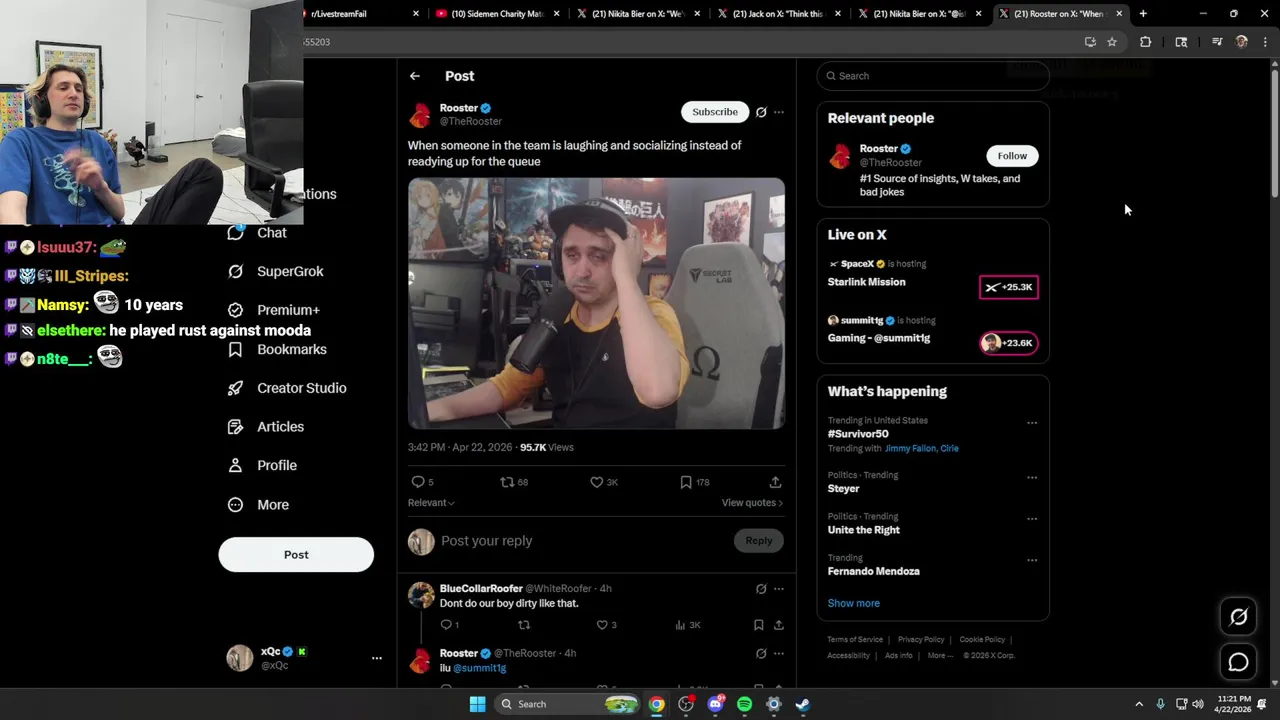
Task: Click the Reply button
Action: pyautogui.click(x=759, y=541)
